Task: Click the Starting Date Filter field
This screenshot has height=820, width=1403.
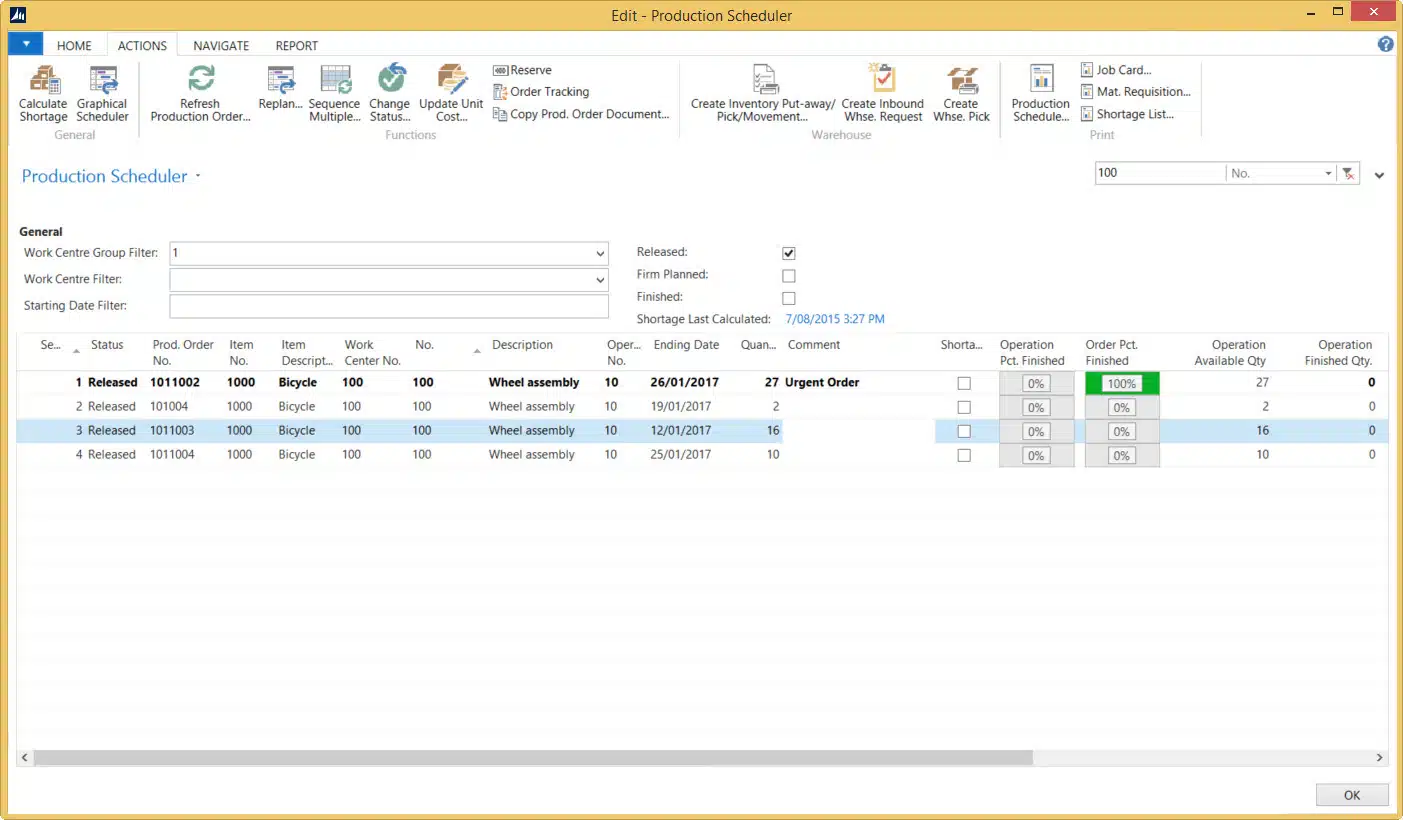Action: pyautogui.click(x=389, y=306)
